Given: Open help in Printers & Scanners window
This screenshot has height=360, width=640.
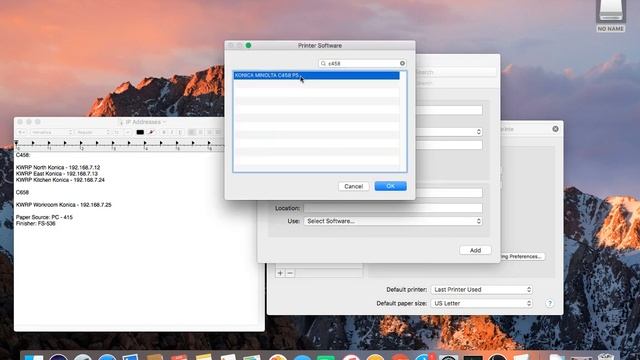Looking at the screenshot, I should (549, 303).
